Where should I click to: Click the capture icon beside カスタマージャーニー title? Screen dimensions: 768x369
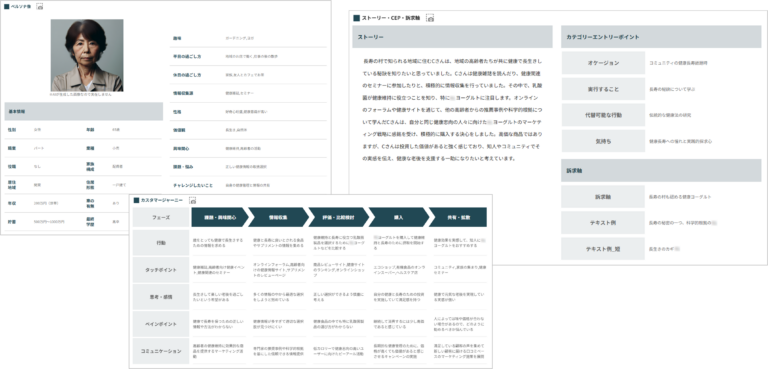(193, 200)
